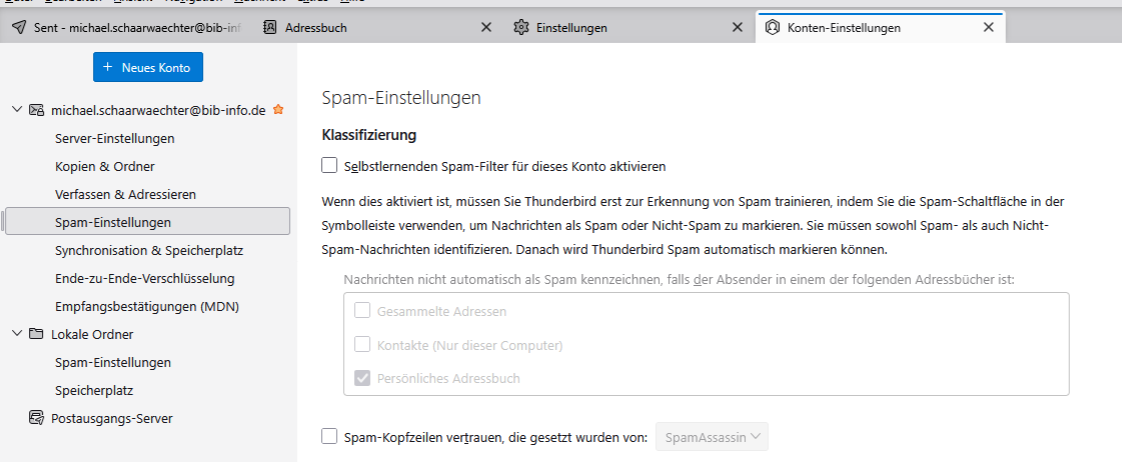This screenshot has width=1122, height=462.
Task: Switch to the Konten-Einstellungen tab
Action: click(860, 28)
